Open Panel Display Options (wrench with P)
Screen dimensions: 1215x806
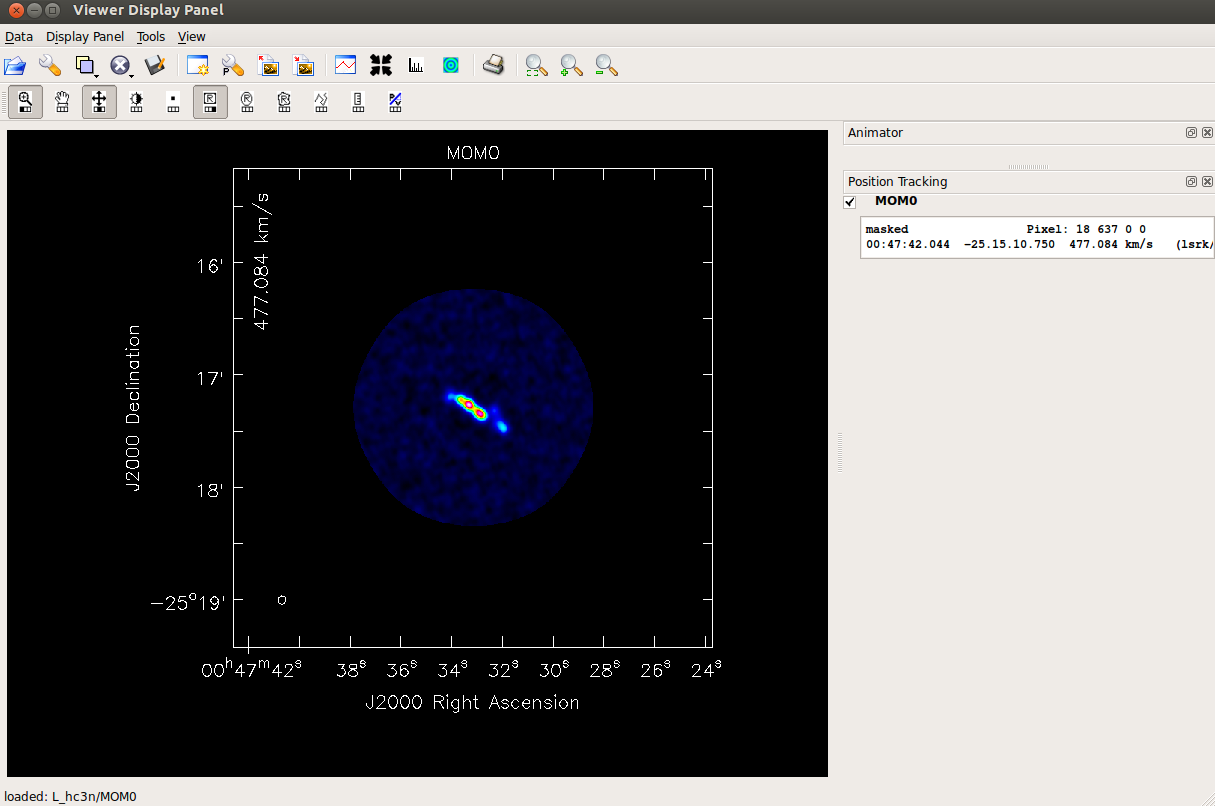233,66
